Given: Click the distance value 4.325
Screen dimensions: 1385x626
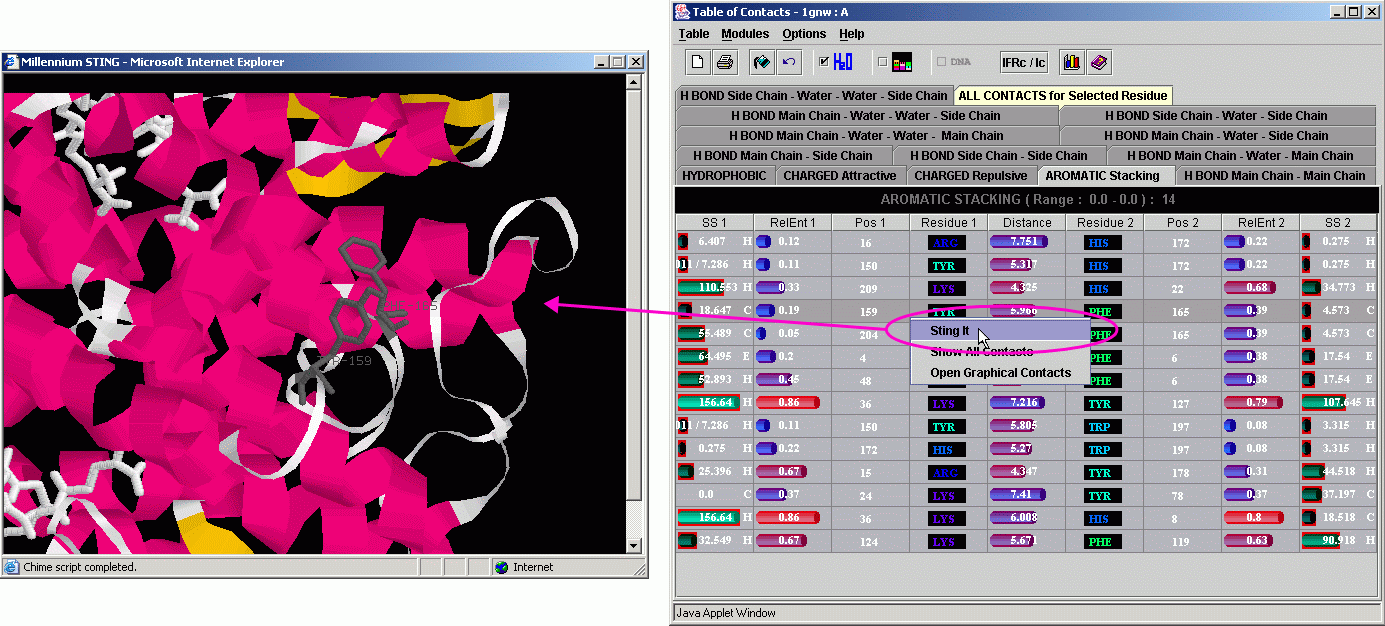Looking at the screenshot, I should pos(1024,288).
